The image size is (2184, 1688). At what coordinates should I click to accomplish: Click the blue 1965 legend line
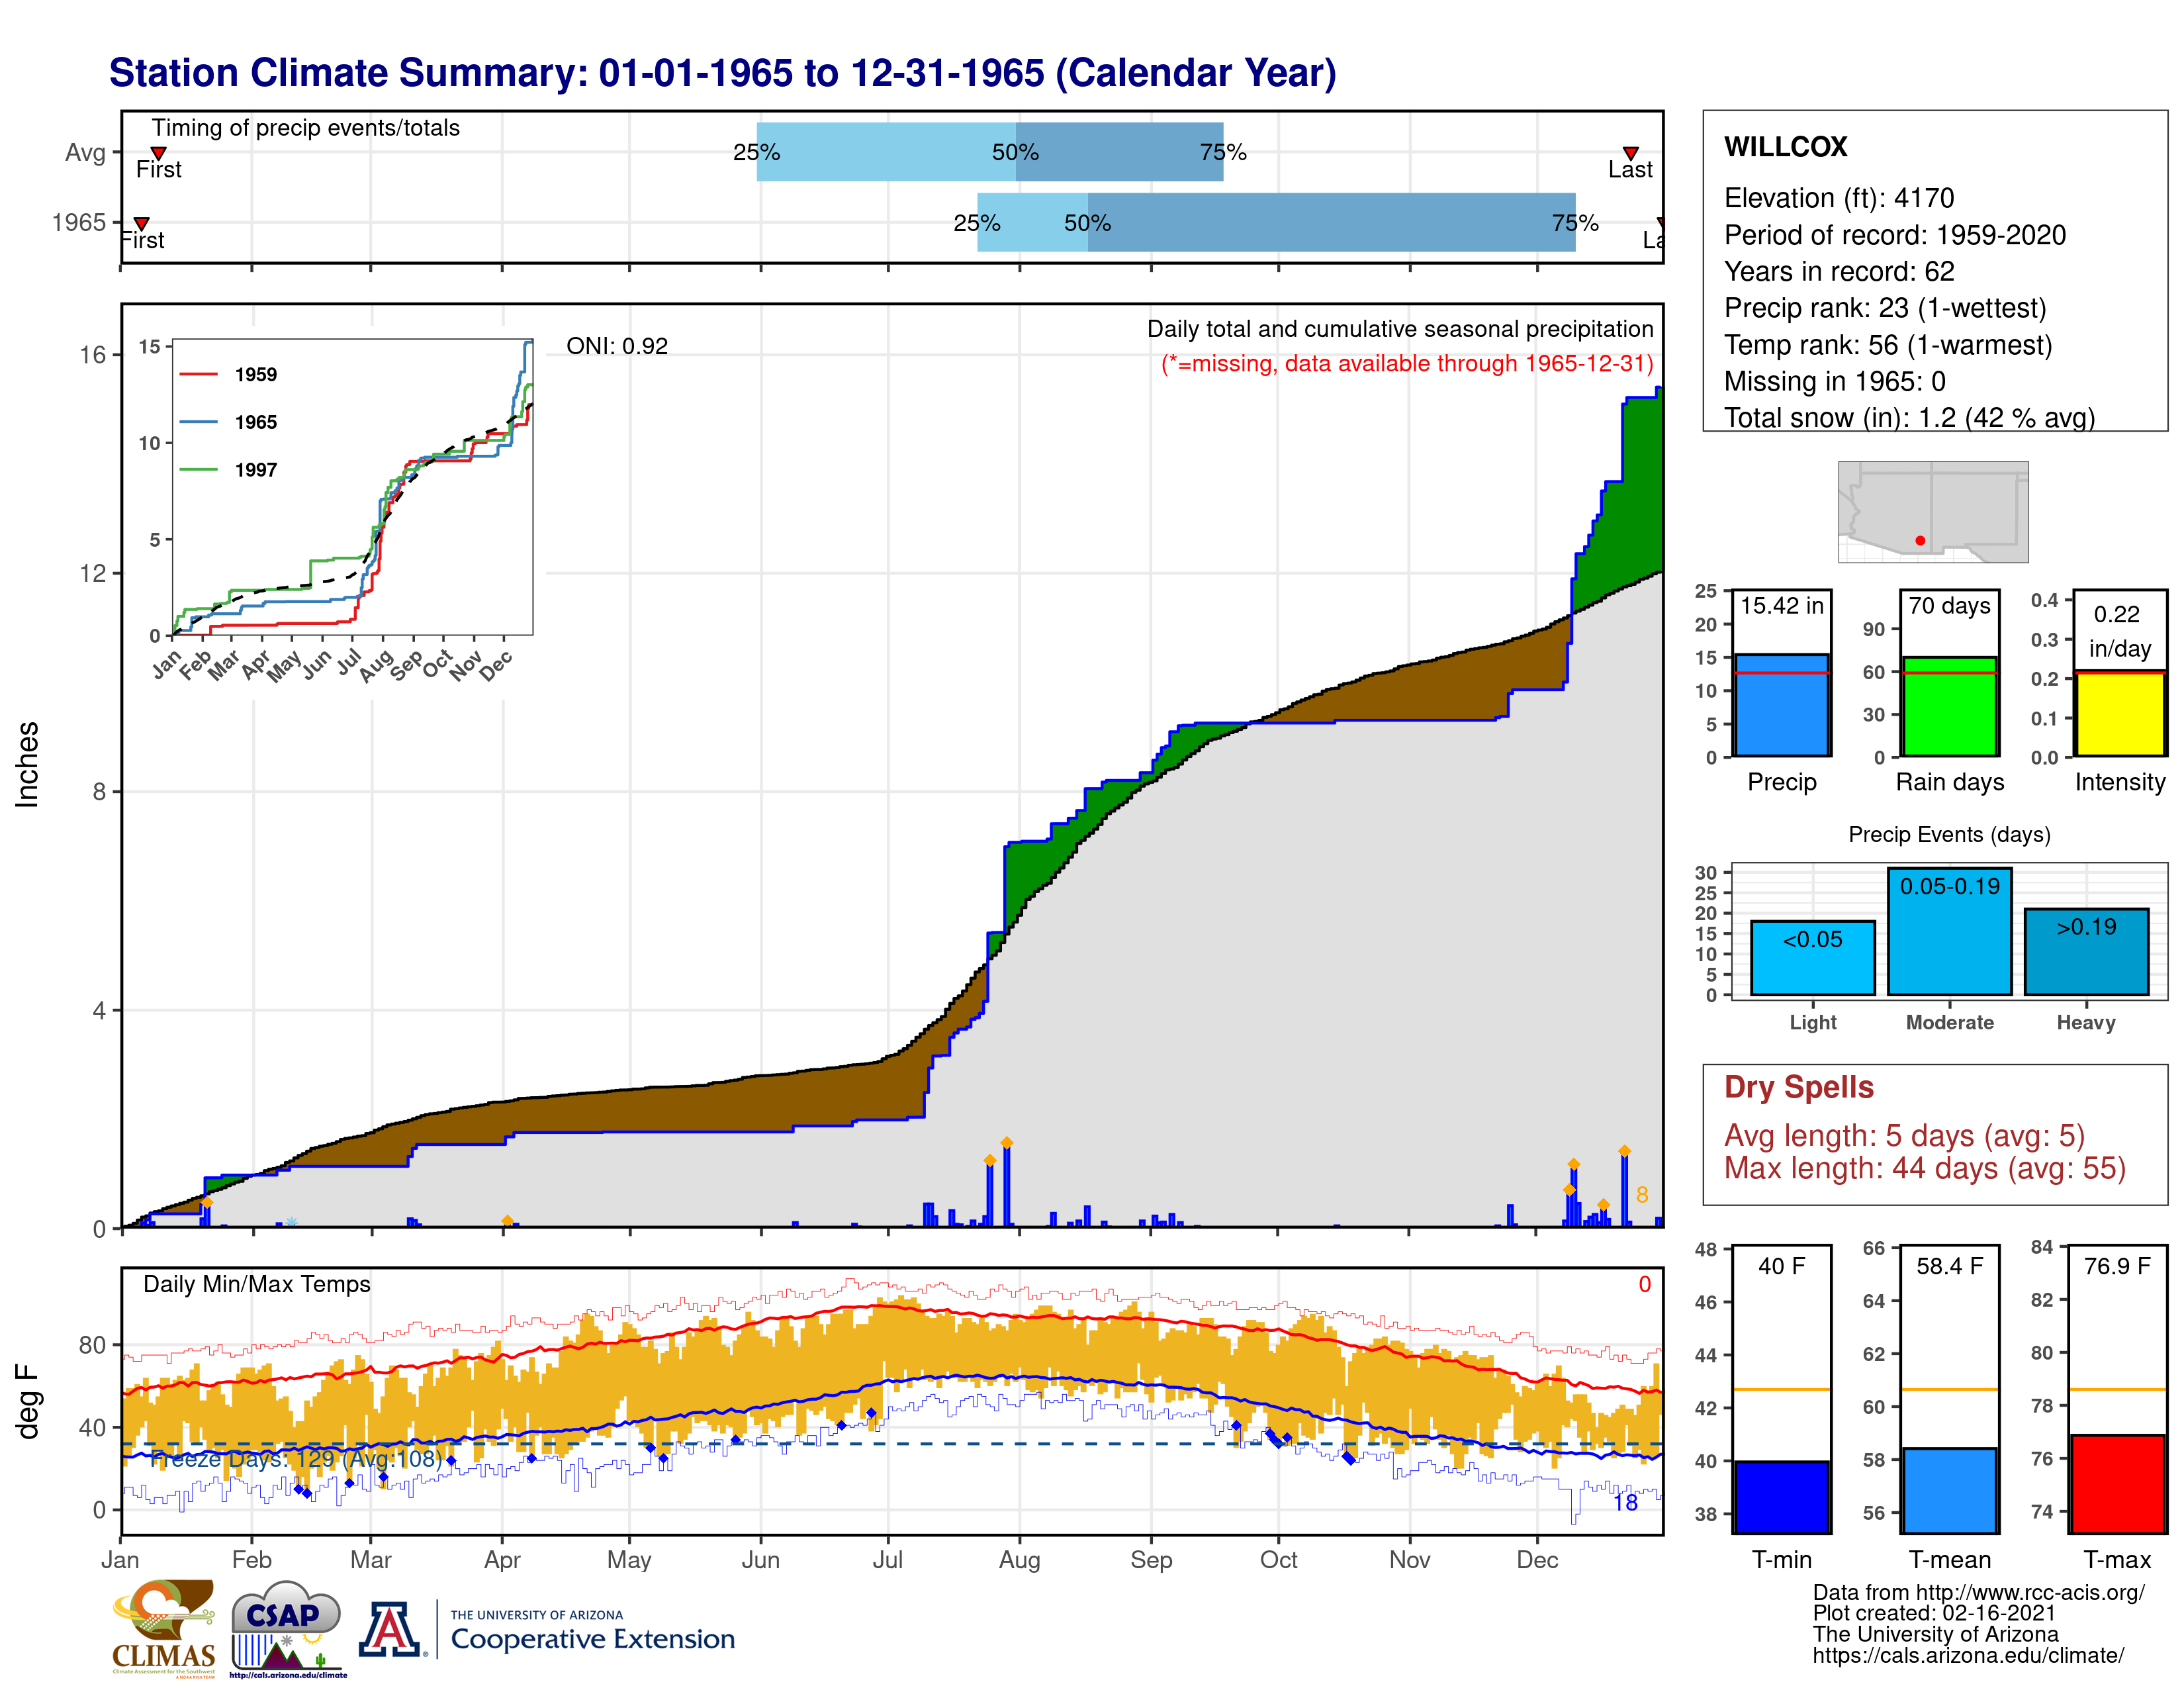pyautogui.click(x=198, y=422)
